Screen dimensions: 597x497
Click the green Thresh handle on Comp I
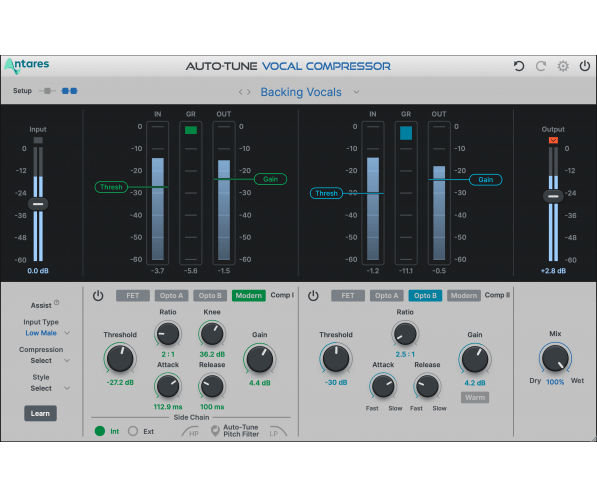[111, 187]
